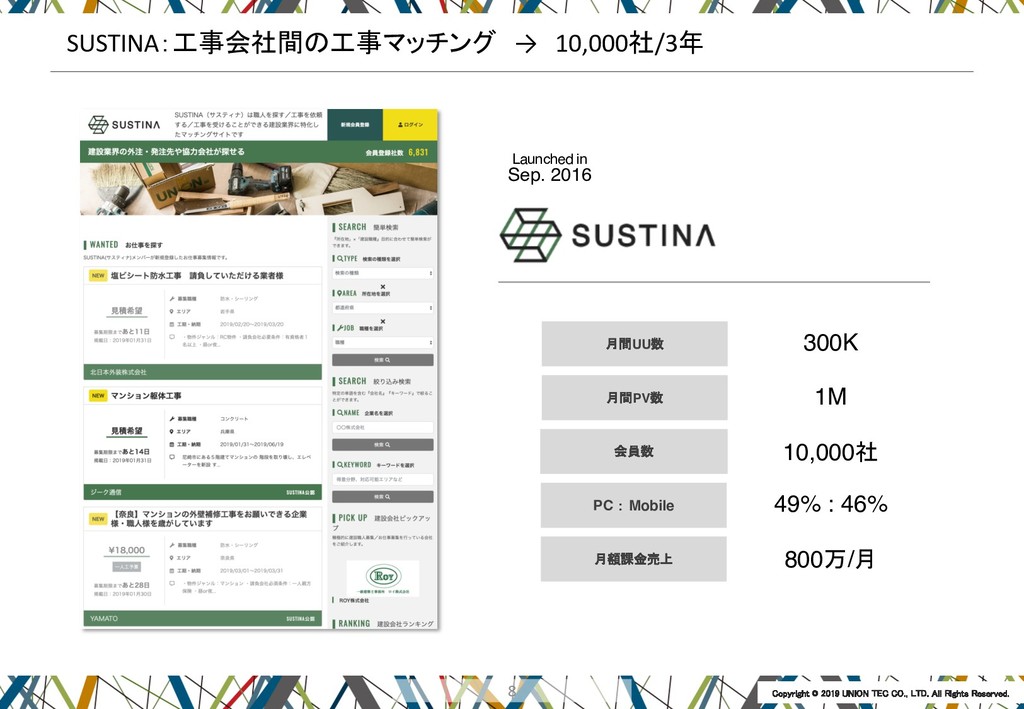
Task: Click the ジーク通信 company bar
Action: 202,492
